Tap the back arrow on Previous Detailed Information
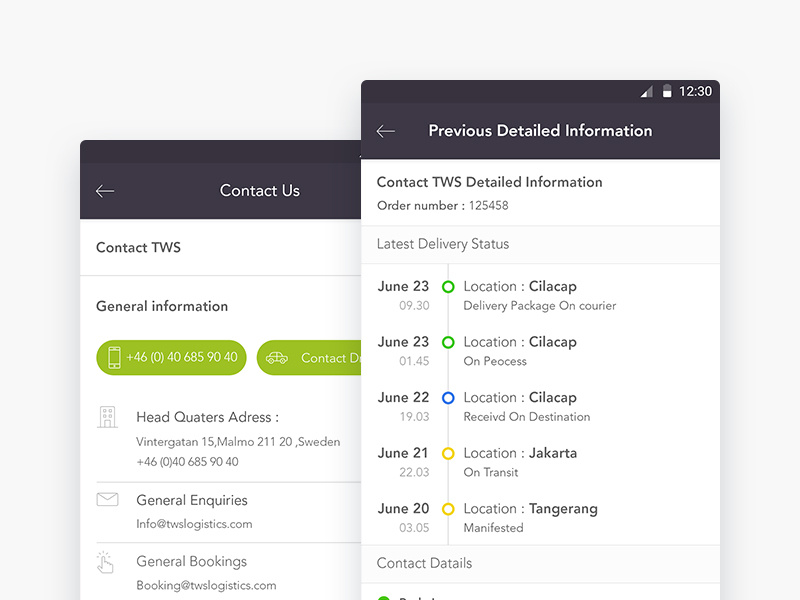800x600 pixels. point(386,131)
